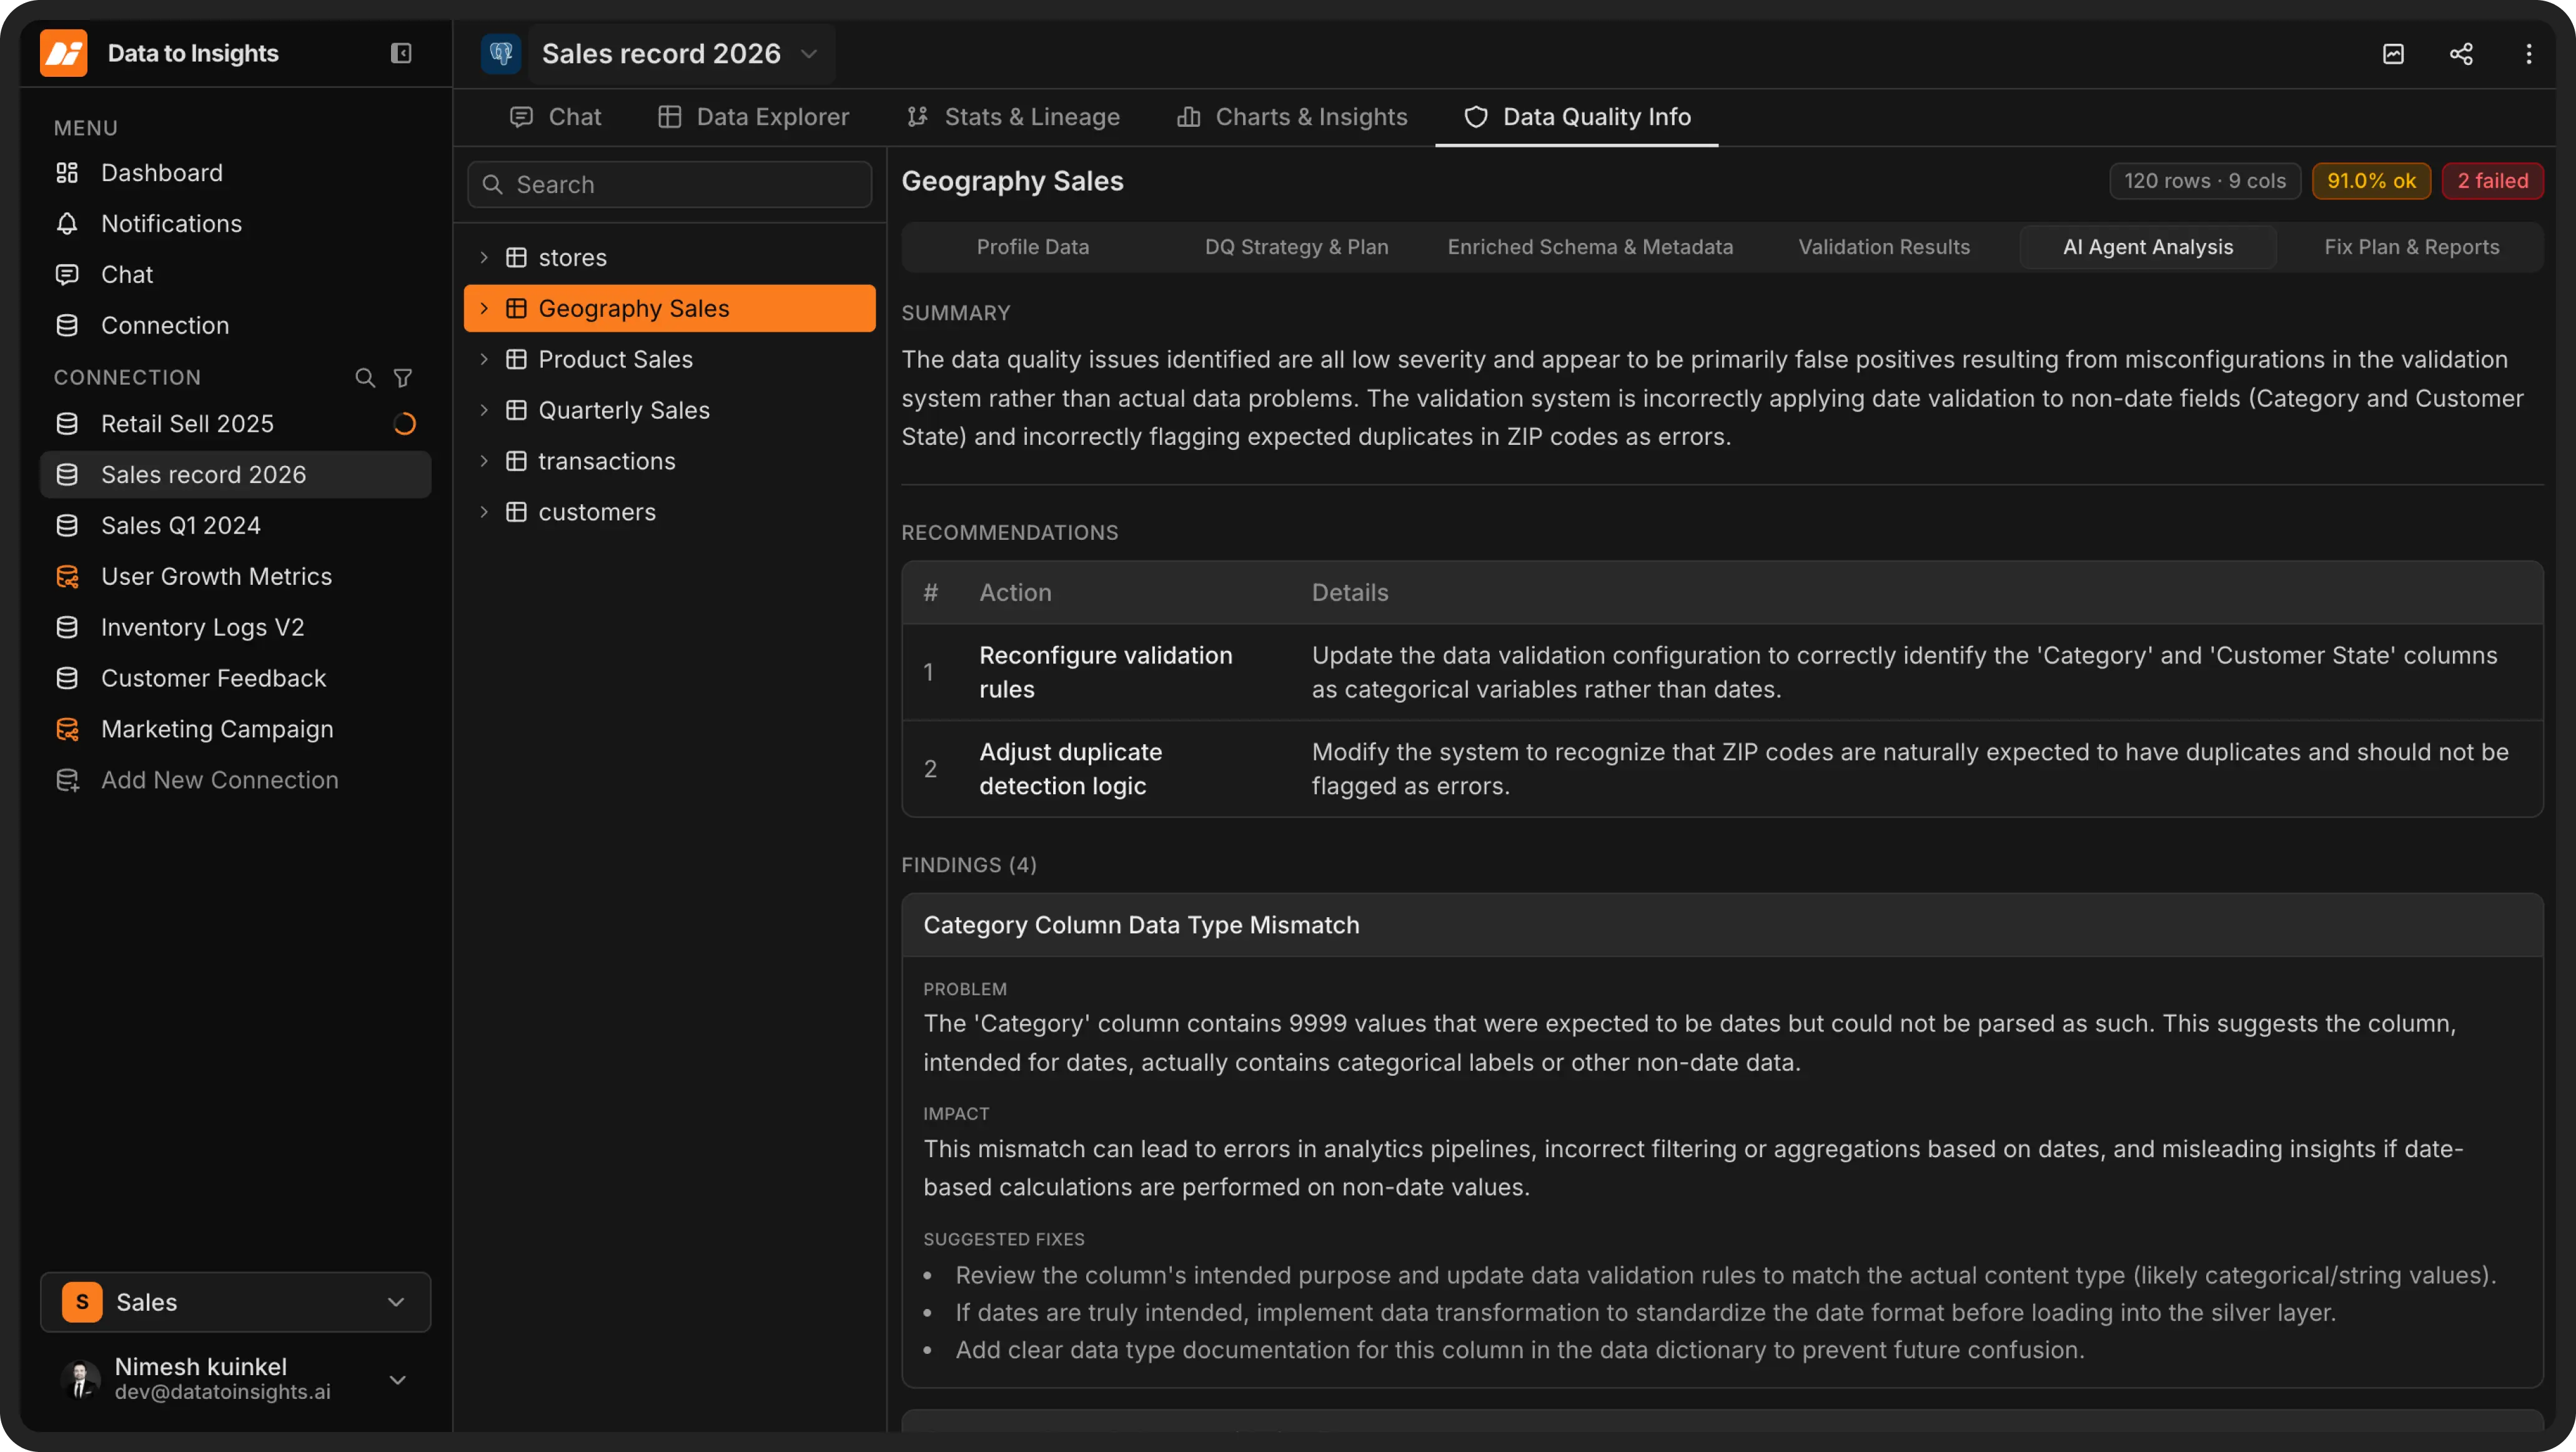Viewport: 2576px width, 1452px height.
Task: Click the share icon in header
Action: coord(2461,54)
